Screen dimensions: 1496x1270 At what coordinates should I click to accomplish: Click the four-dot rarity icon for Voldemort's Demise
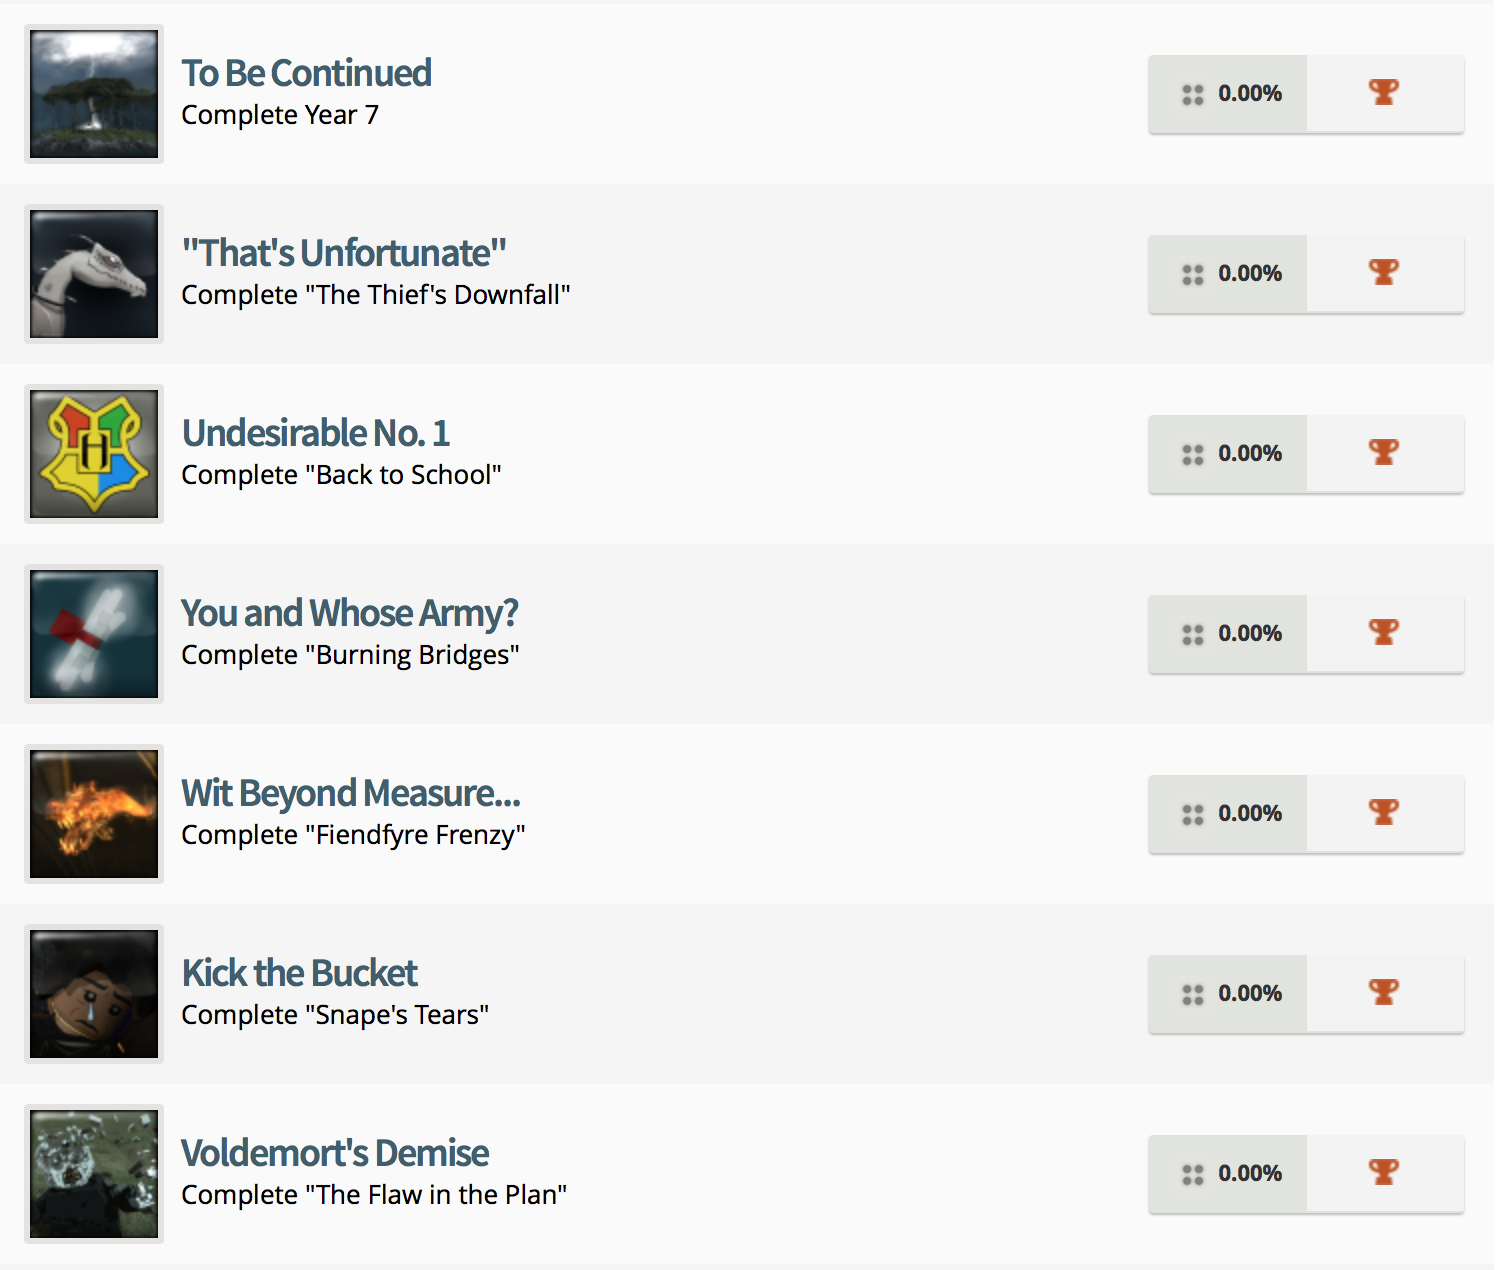1193,1174
